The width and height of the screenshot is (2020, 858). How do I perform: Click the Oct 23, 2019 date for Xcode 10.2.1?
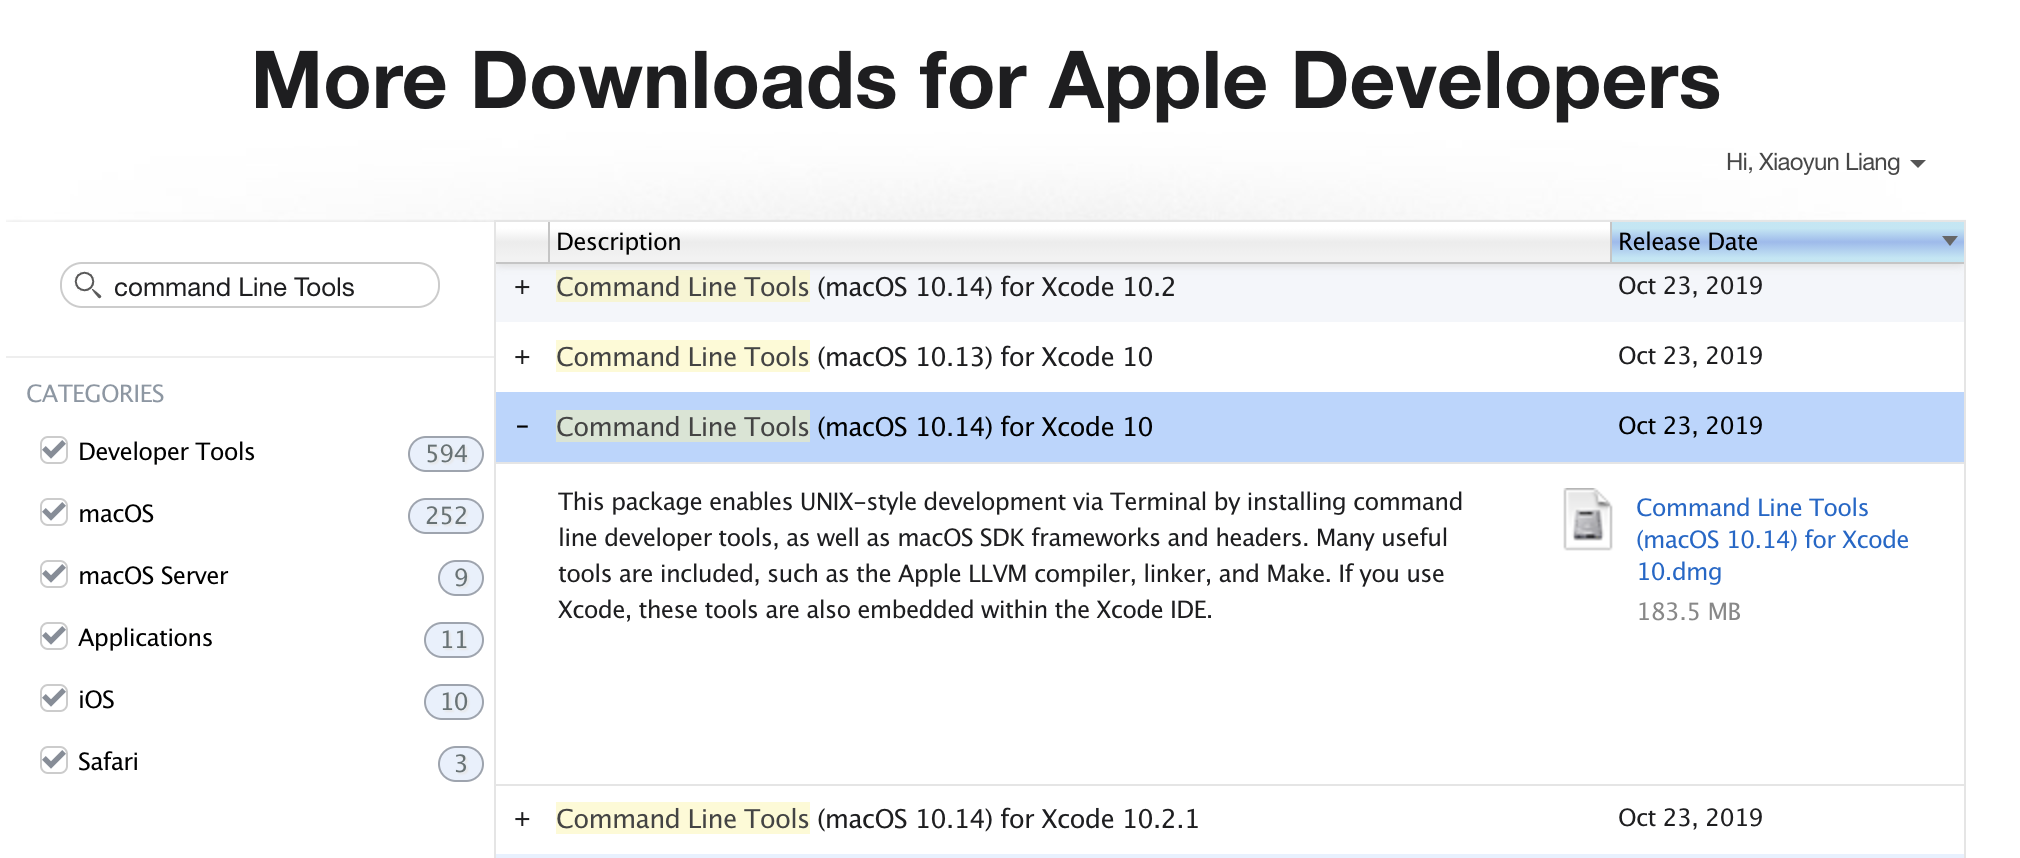tap(1690, 817)
